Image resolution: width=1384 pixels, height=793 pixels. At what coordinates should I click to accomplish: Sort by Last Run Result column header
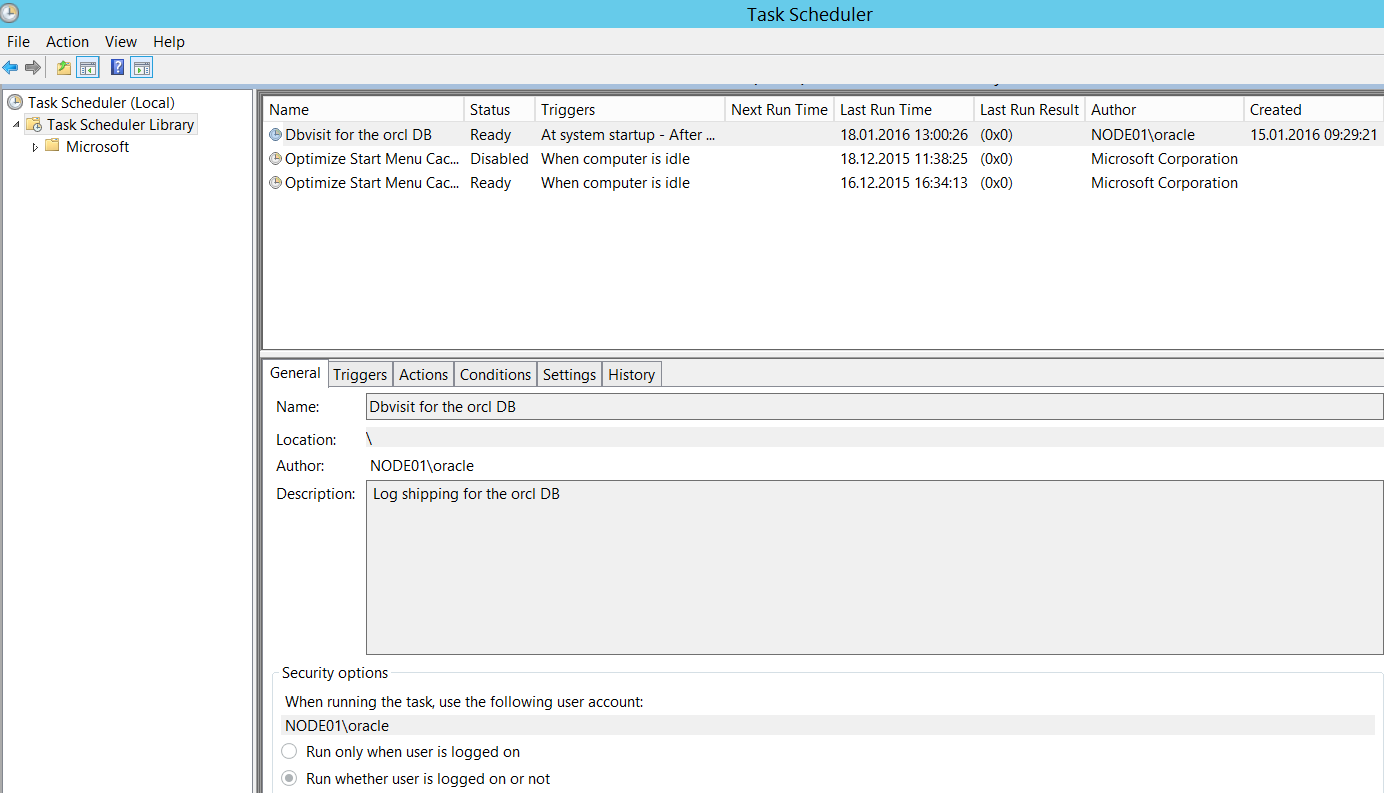click(x=1029, y=109)
